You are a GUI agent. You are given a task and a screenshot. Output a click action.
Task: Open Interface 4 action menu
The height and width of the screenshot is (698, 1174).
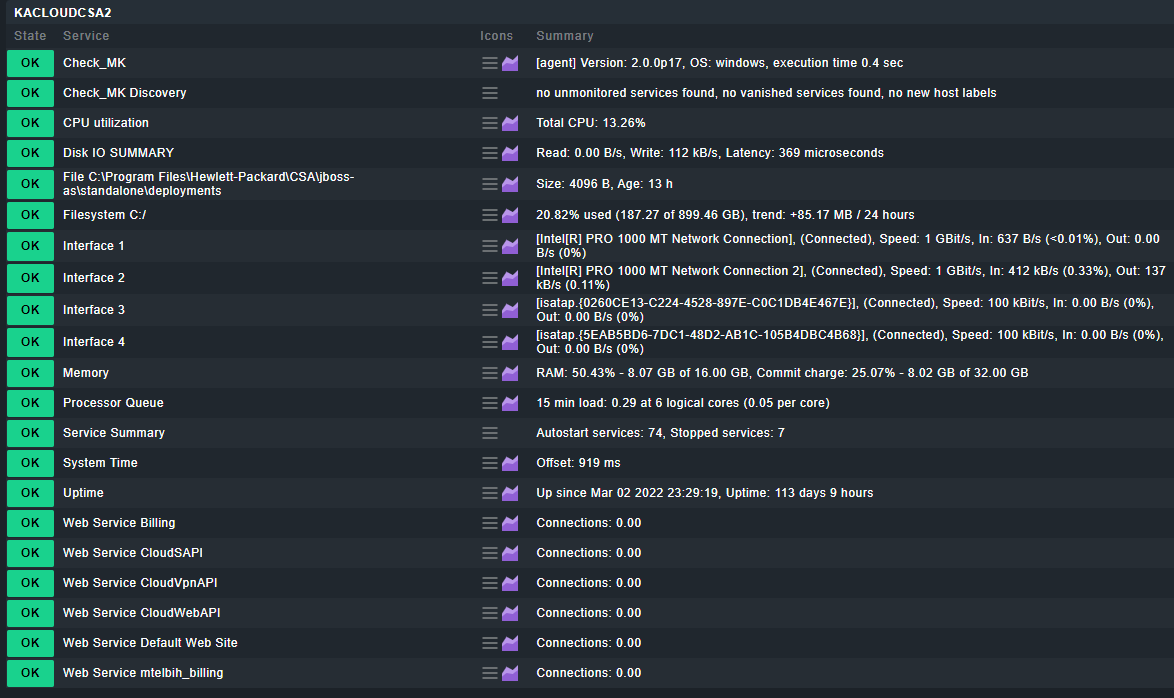490,342
